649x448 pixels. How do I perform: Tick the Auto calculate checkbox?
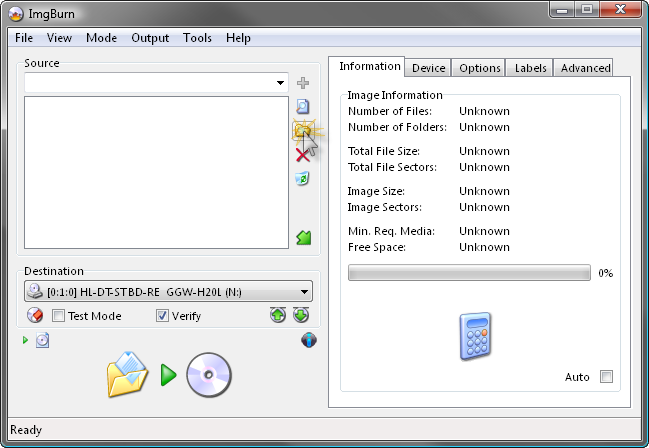tap(606, 377)
